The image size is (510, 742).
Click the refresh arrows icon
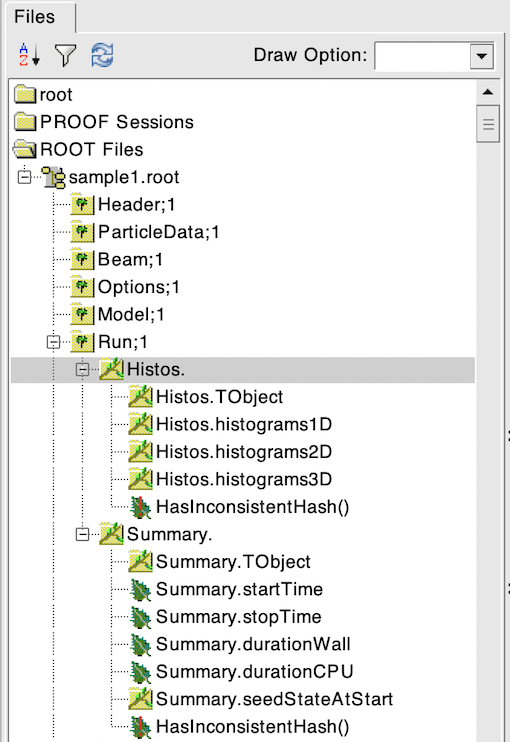click(102, 55)
